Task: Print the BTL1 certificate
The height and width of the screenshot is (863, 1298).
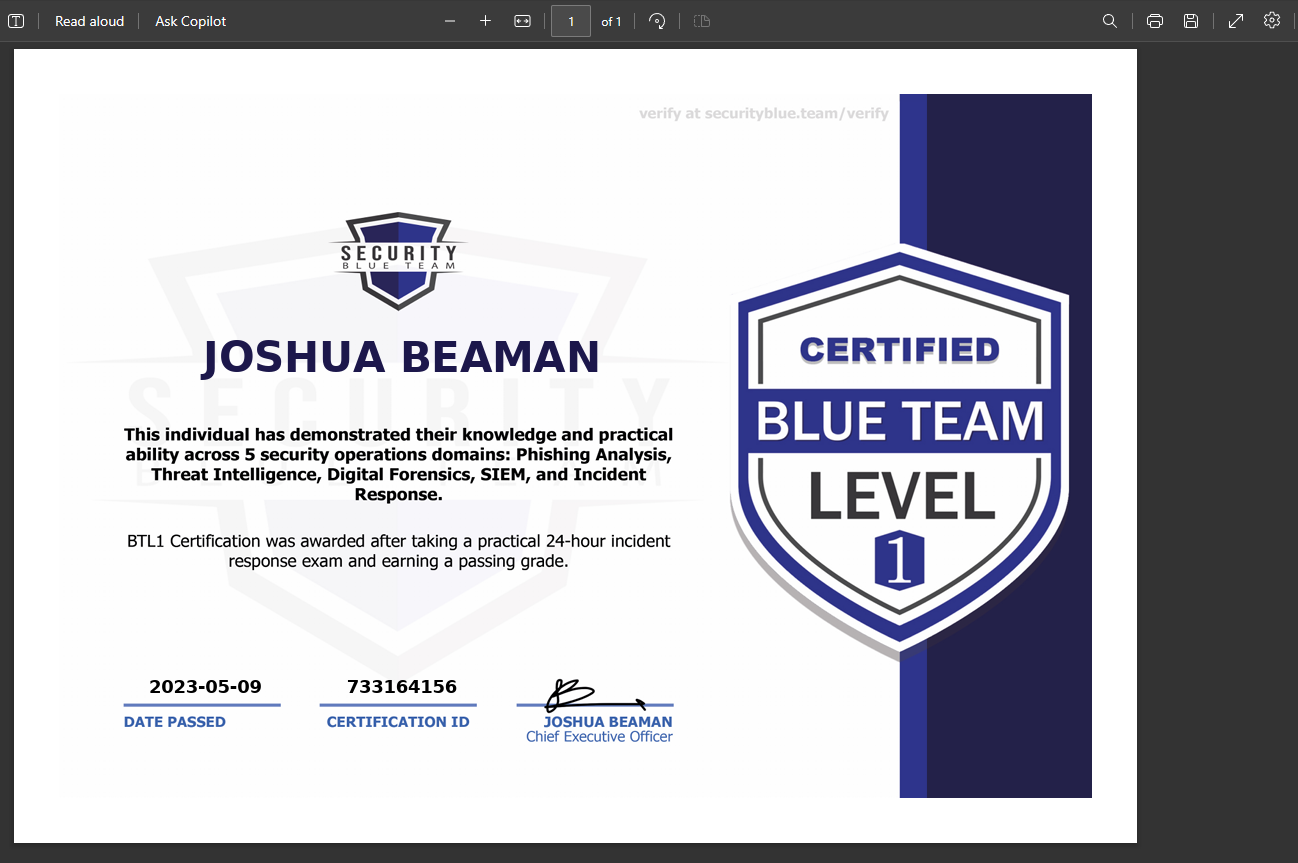Action: tap(1155, 20)
